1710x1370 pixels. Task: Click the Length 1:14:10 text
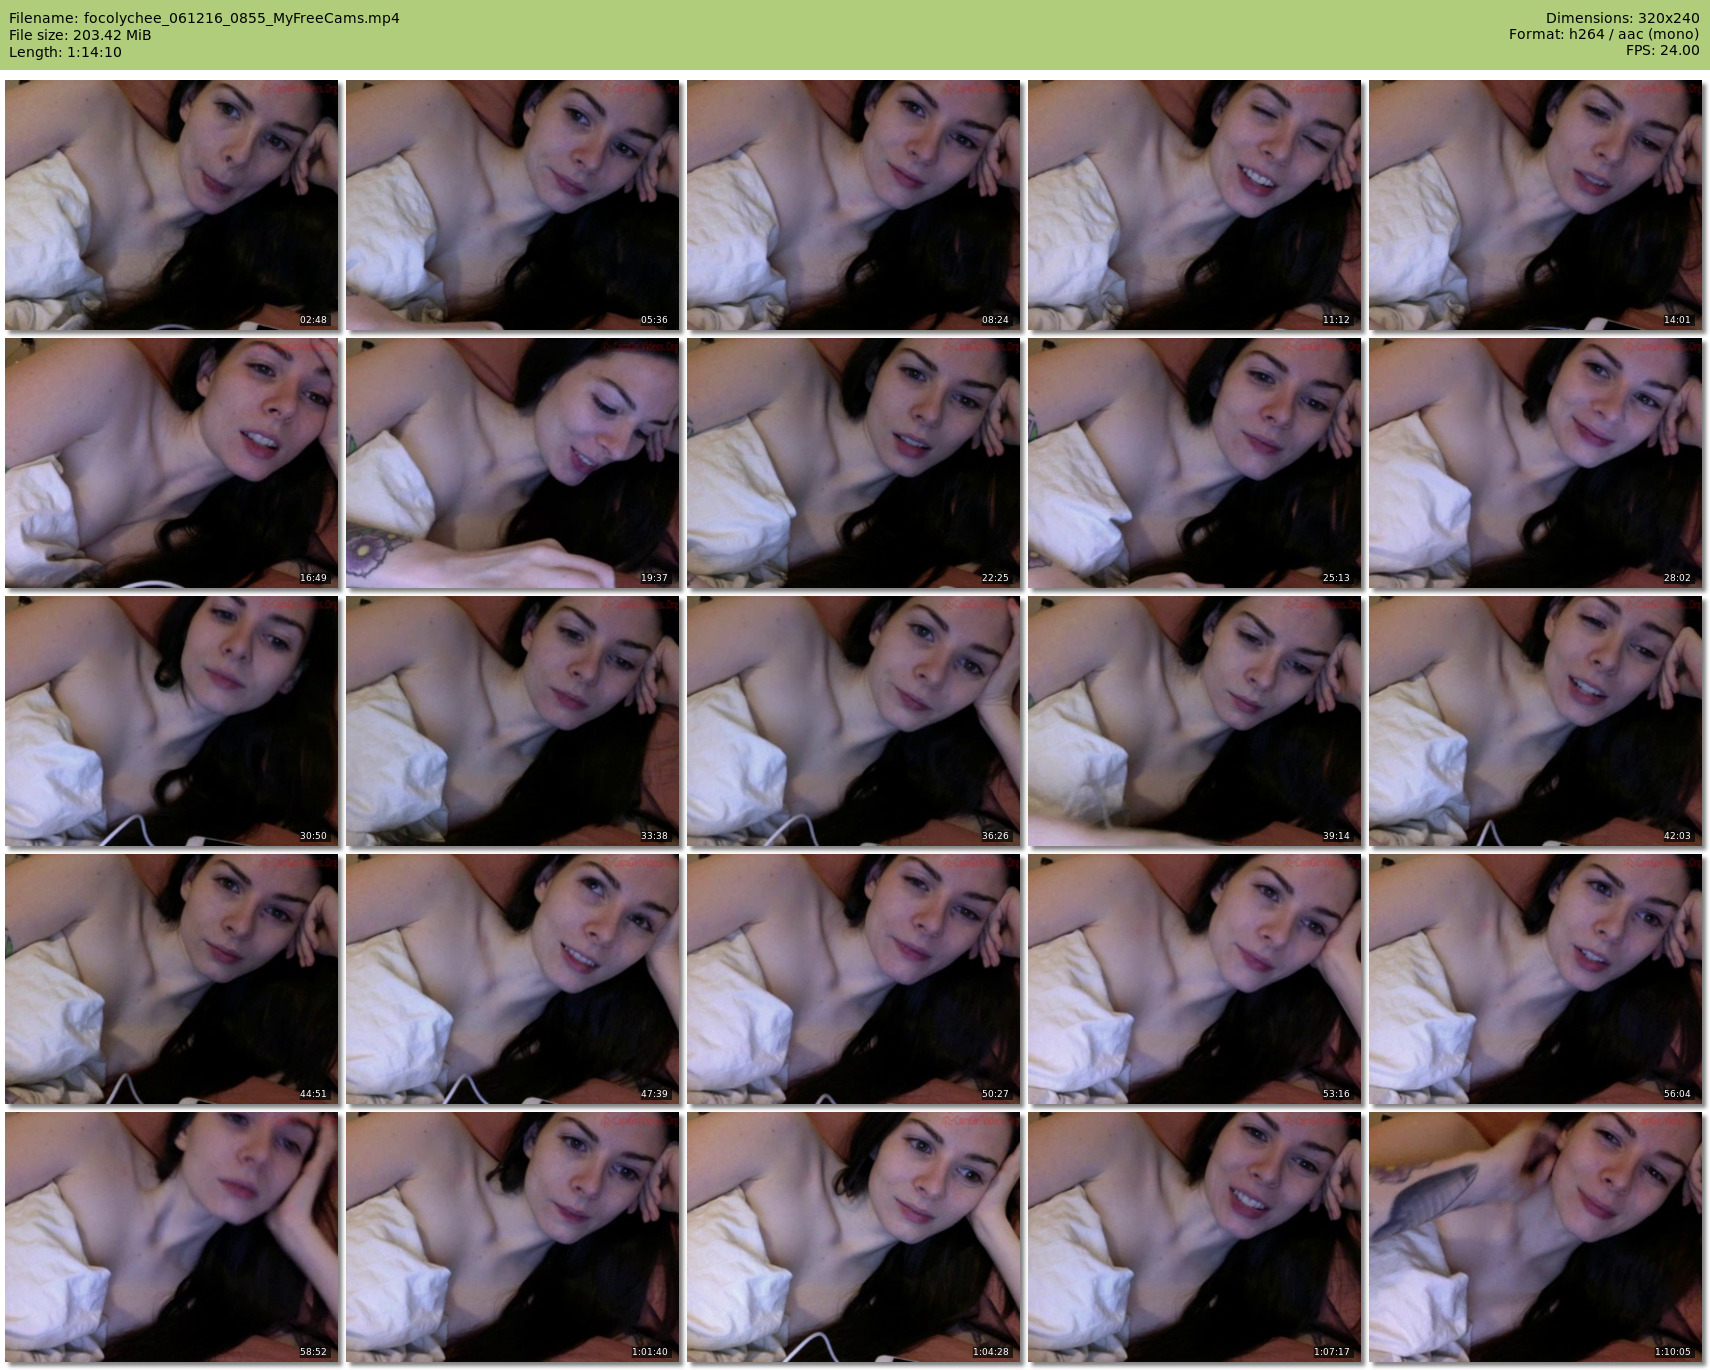coord(65,52)
